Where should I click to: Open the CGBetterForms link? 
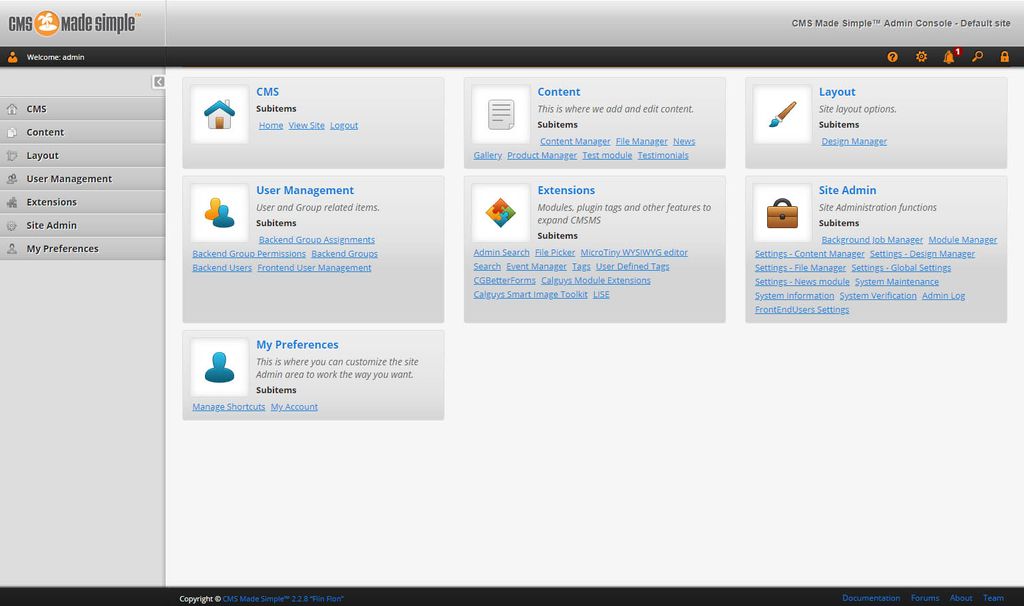click(x=504, y=281)
